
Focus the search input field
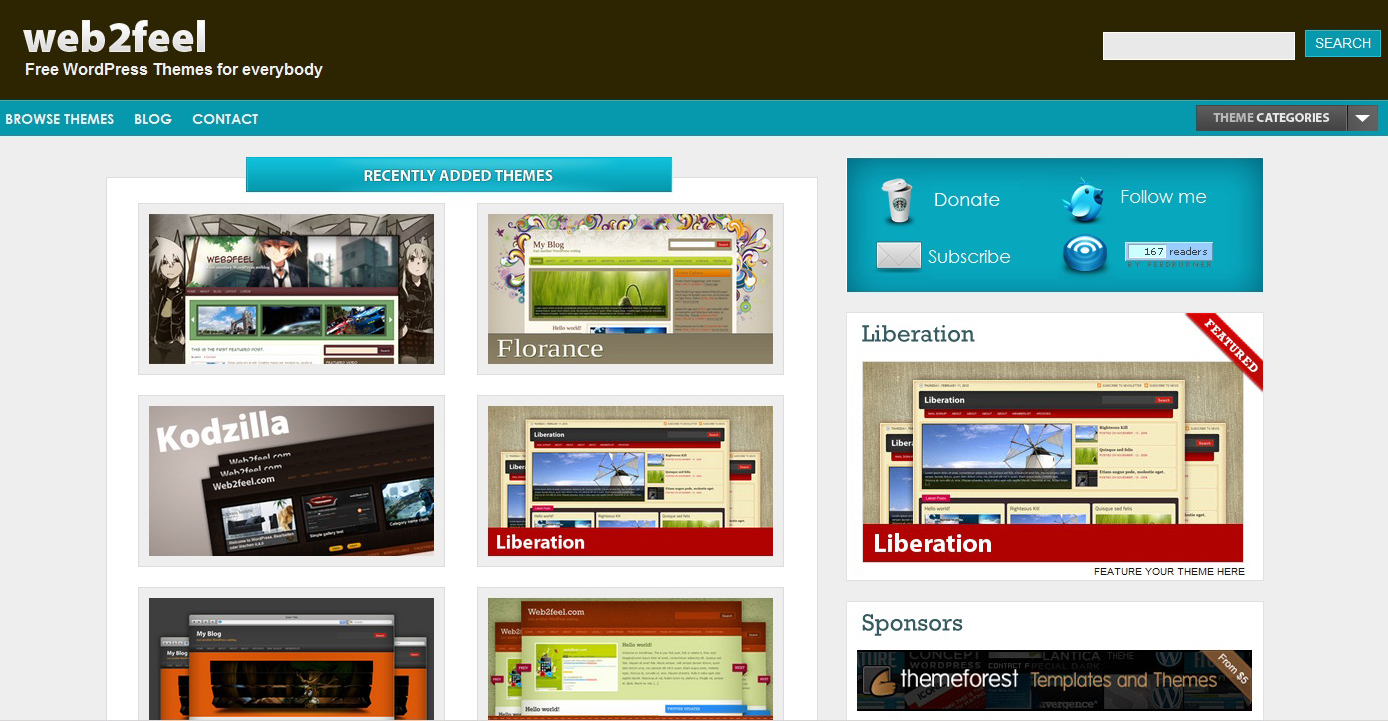(1198, 46)
